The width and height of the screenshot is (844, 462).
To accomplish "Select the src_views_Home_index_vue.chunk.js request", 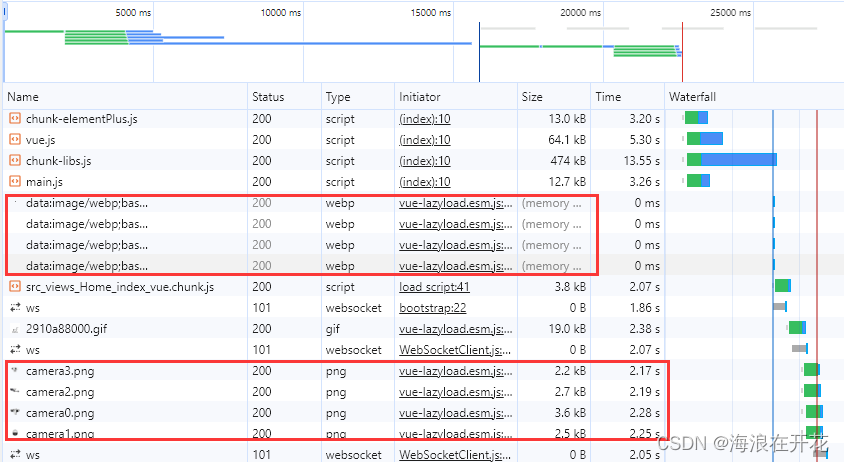I will click(x=120, y=287).
